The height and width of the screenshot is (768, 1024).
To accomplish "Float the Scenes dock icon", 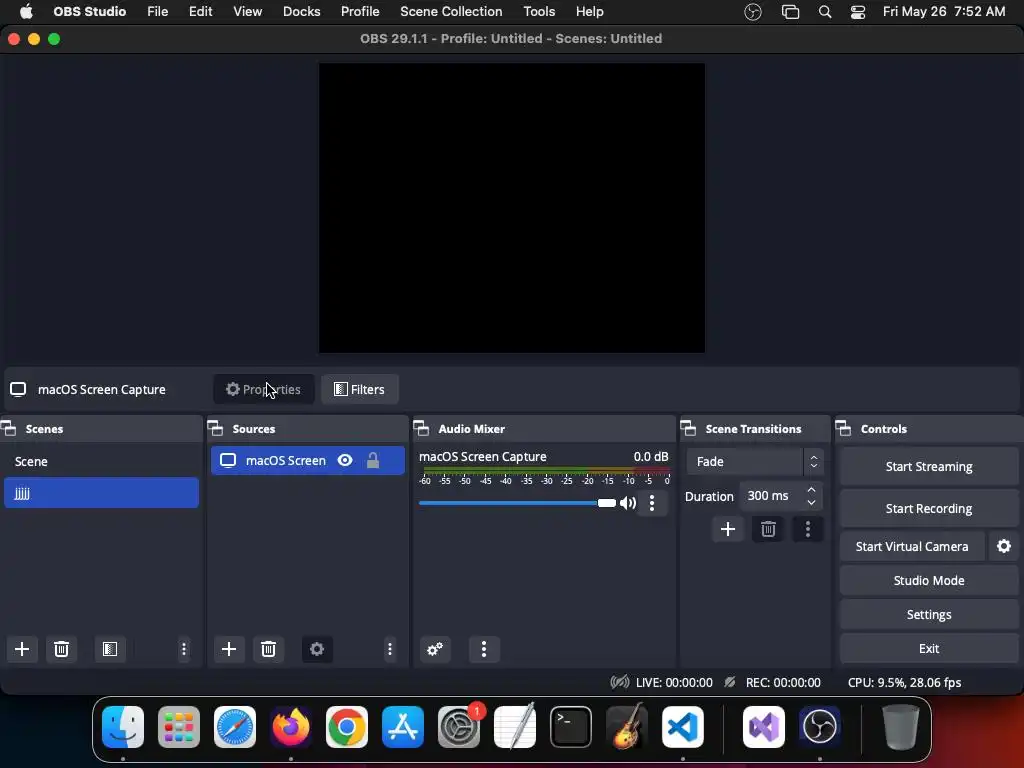I will 9,429.
